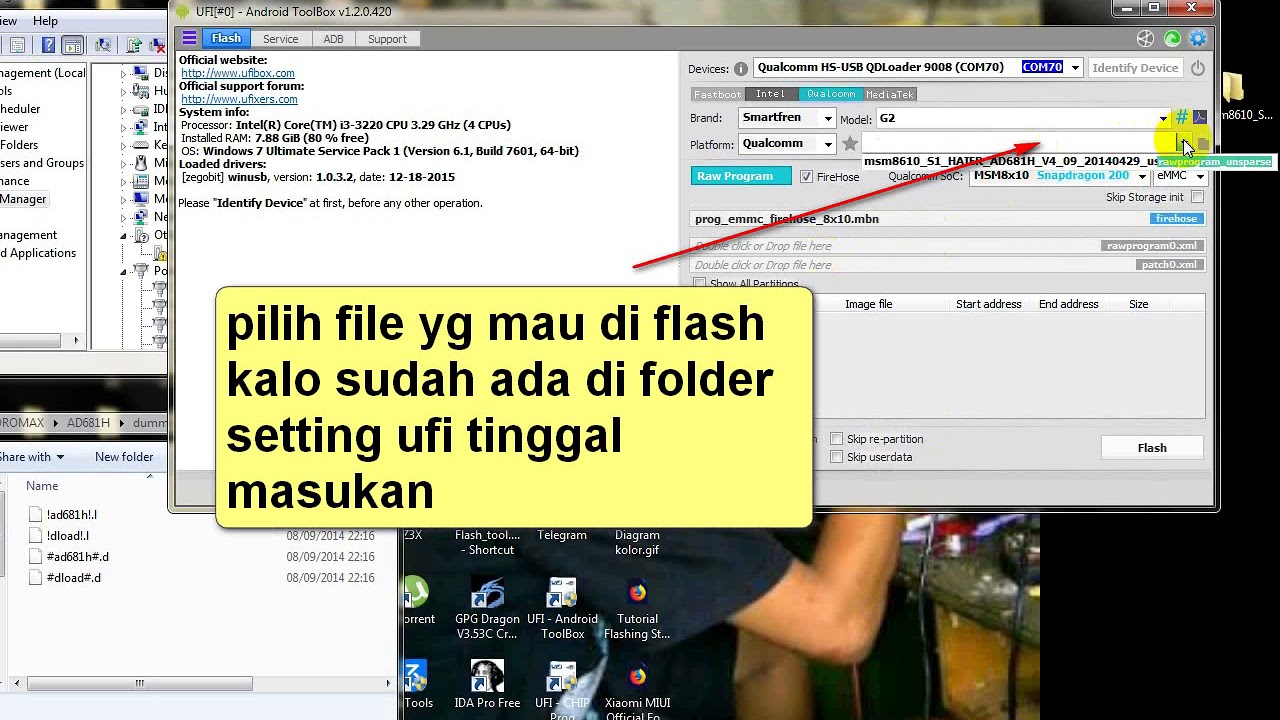Enable the Skip userdata checkbox

pos(836,457)
